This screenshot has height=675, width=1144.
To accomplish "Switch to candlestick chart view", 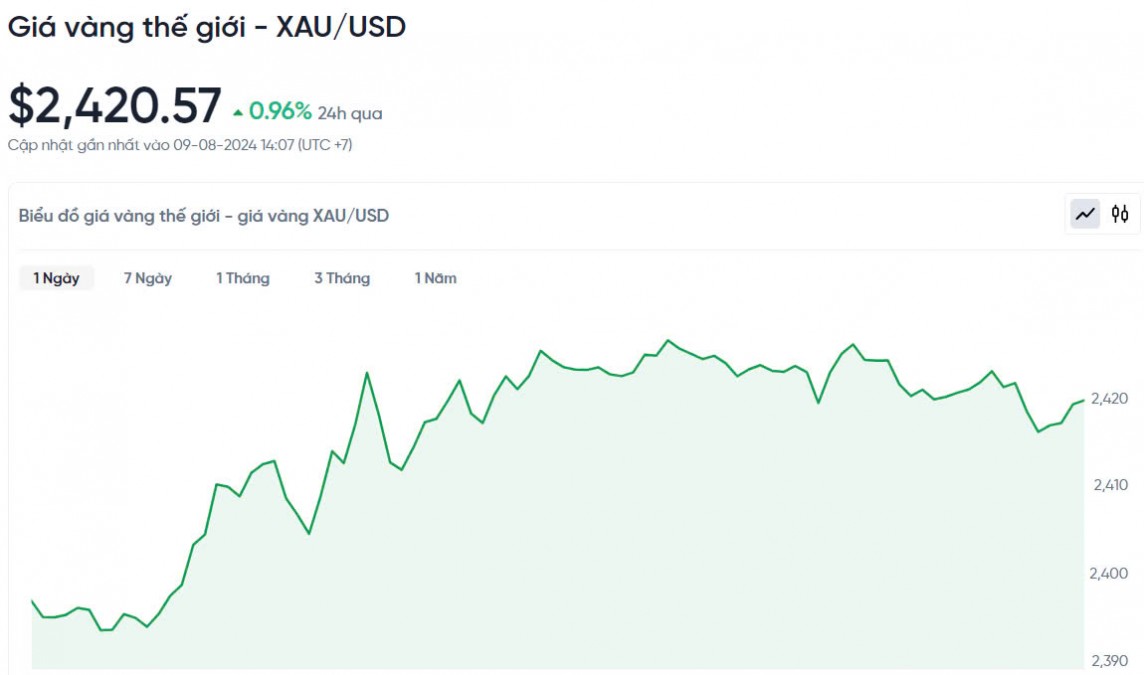I will [x=1120, y=213].
